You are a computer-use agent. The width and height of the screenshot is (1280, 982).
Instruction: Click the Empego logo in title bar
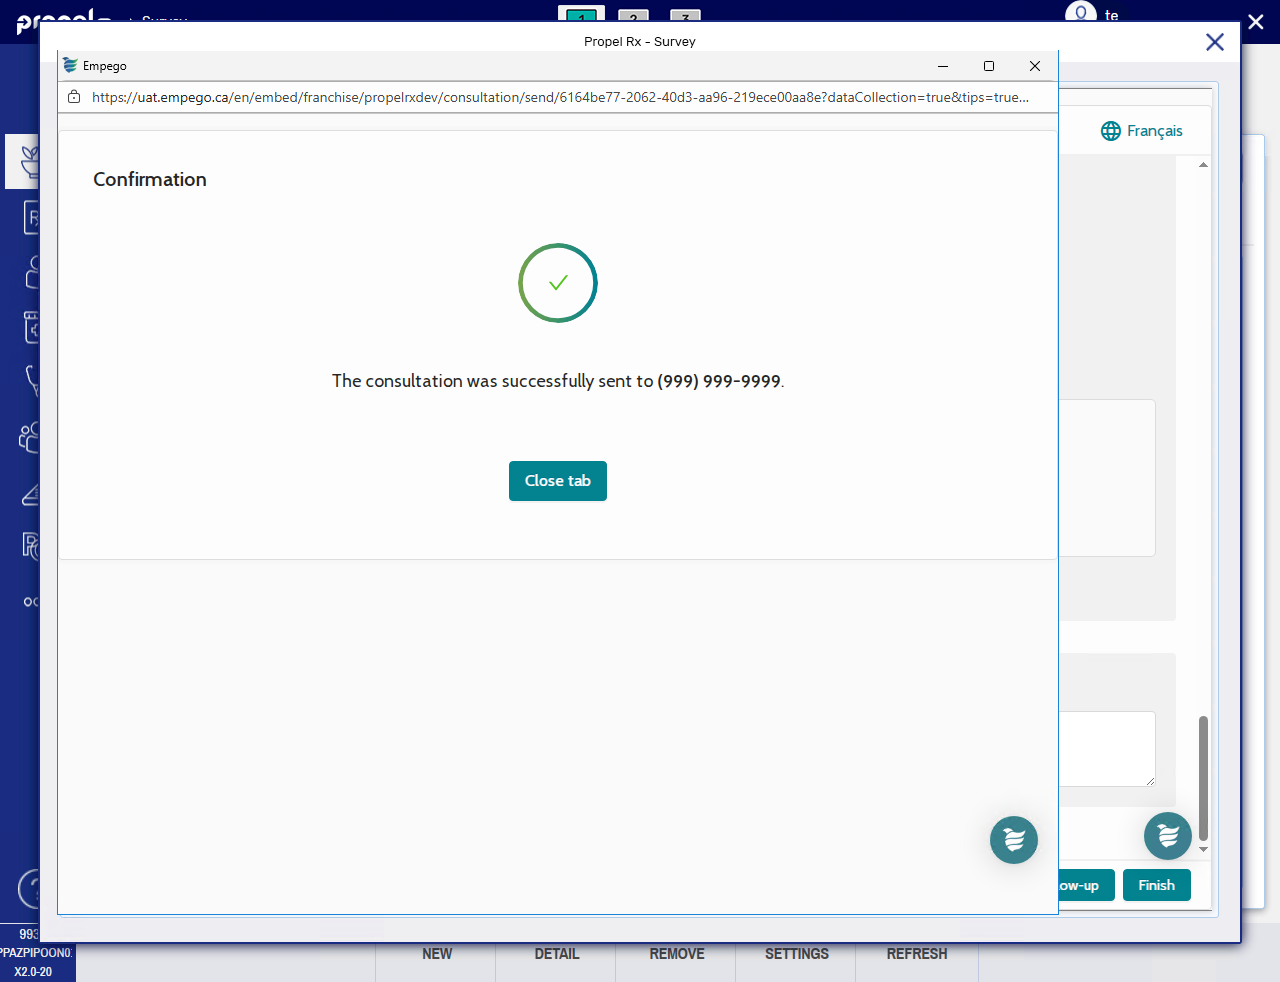click(x=70, y=66)
